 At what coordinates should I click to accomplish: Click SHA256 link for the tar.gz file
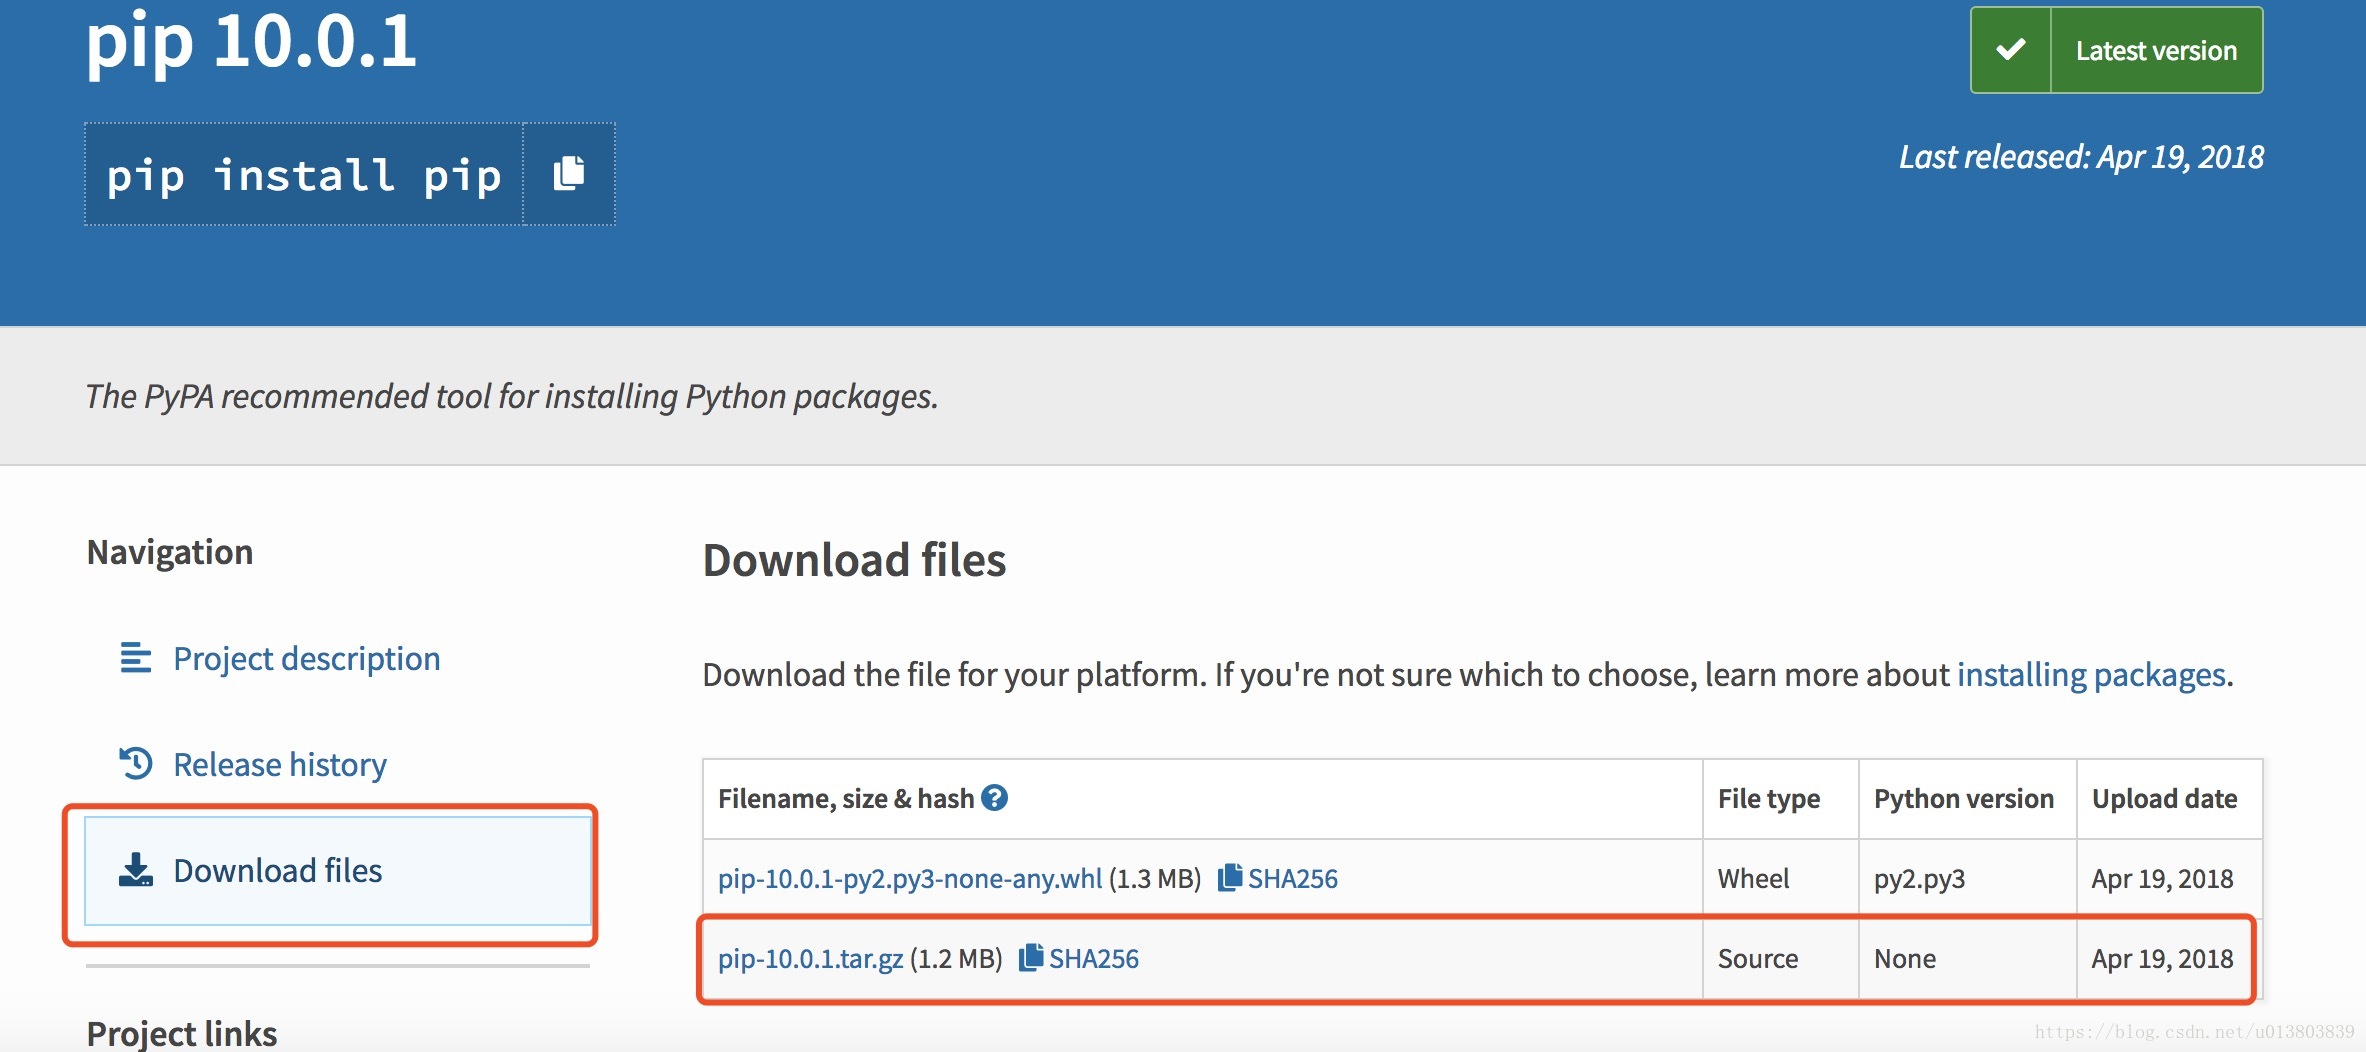[x=1093, y=959]
